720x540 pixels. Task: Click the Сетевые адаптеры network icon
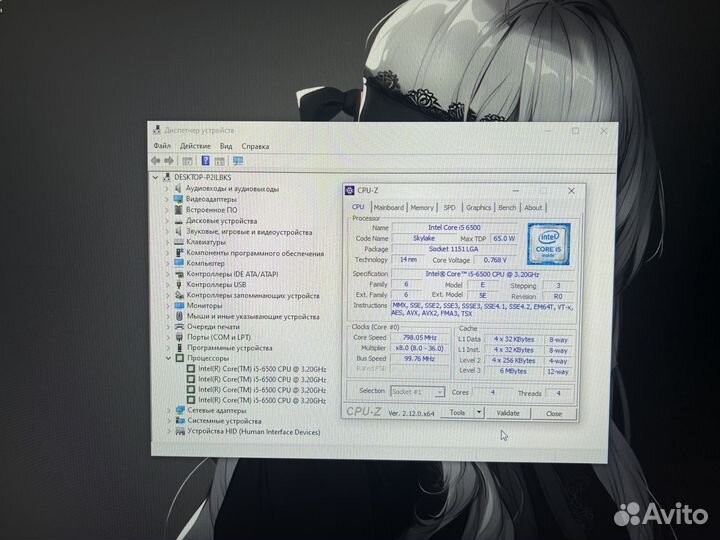click(x=180, y=411)
